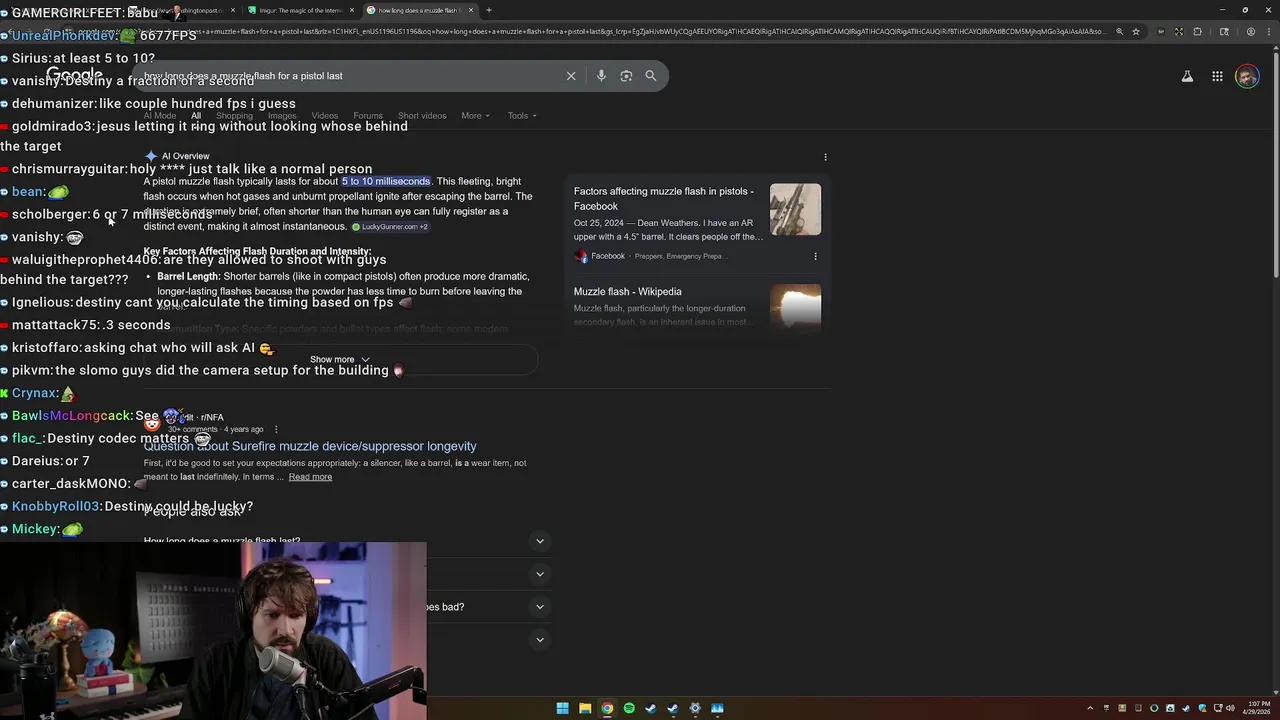Switch to AI Mode search tab

point(160,116)
